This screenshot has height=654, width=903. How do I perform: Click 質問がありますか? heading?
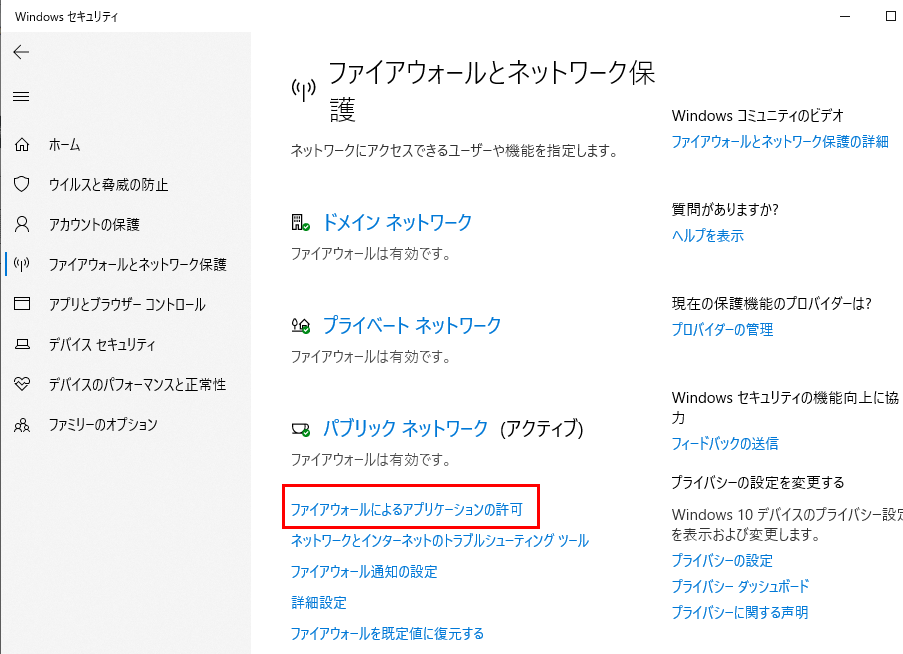click(725, 210)
